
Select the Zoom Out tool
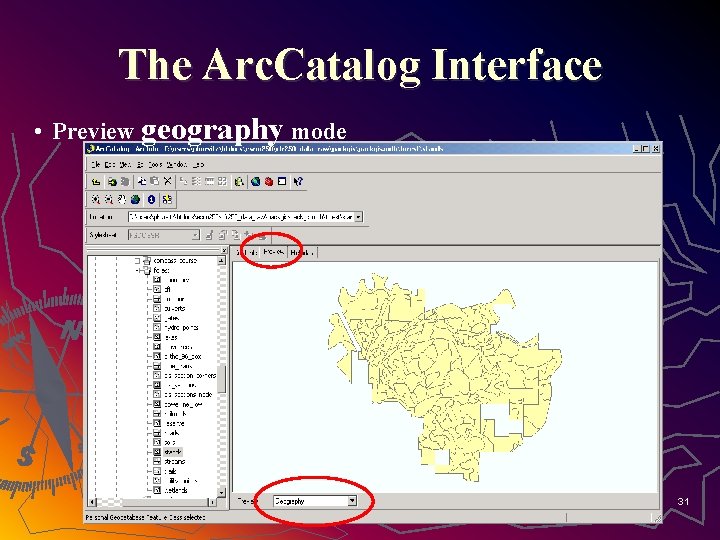[x=109, y=199]
